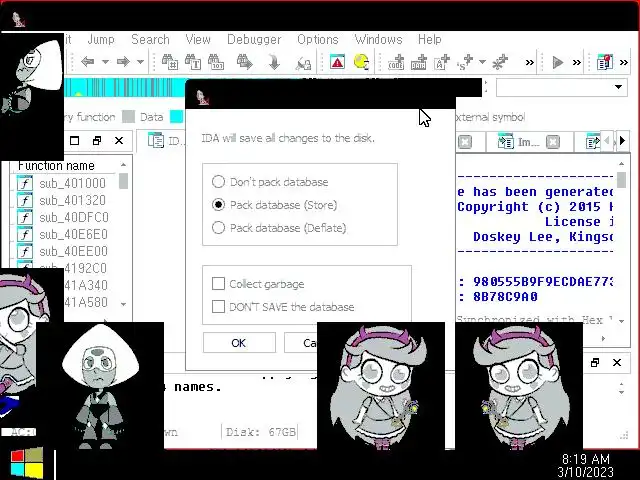Click the create structure 's' icon
This screenshot has height=480, width=640.
pyautogui.click(x=465, y=62)
